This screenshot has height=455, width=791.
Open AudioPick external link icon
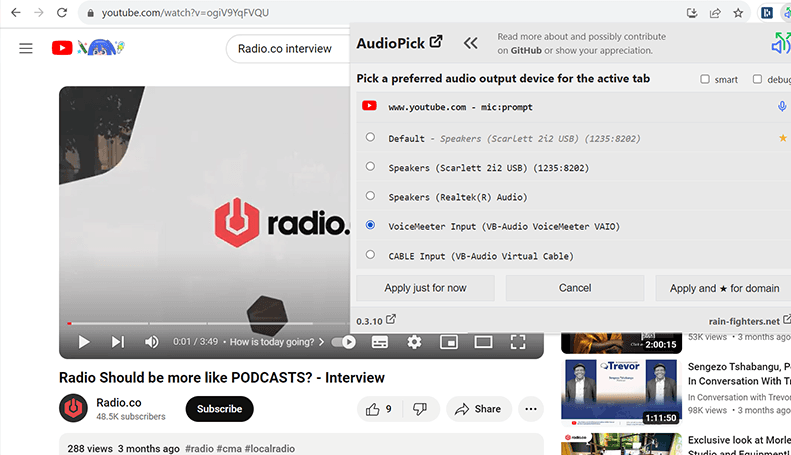[x=436, y=43]
